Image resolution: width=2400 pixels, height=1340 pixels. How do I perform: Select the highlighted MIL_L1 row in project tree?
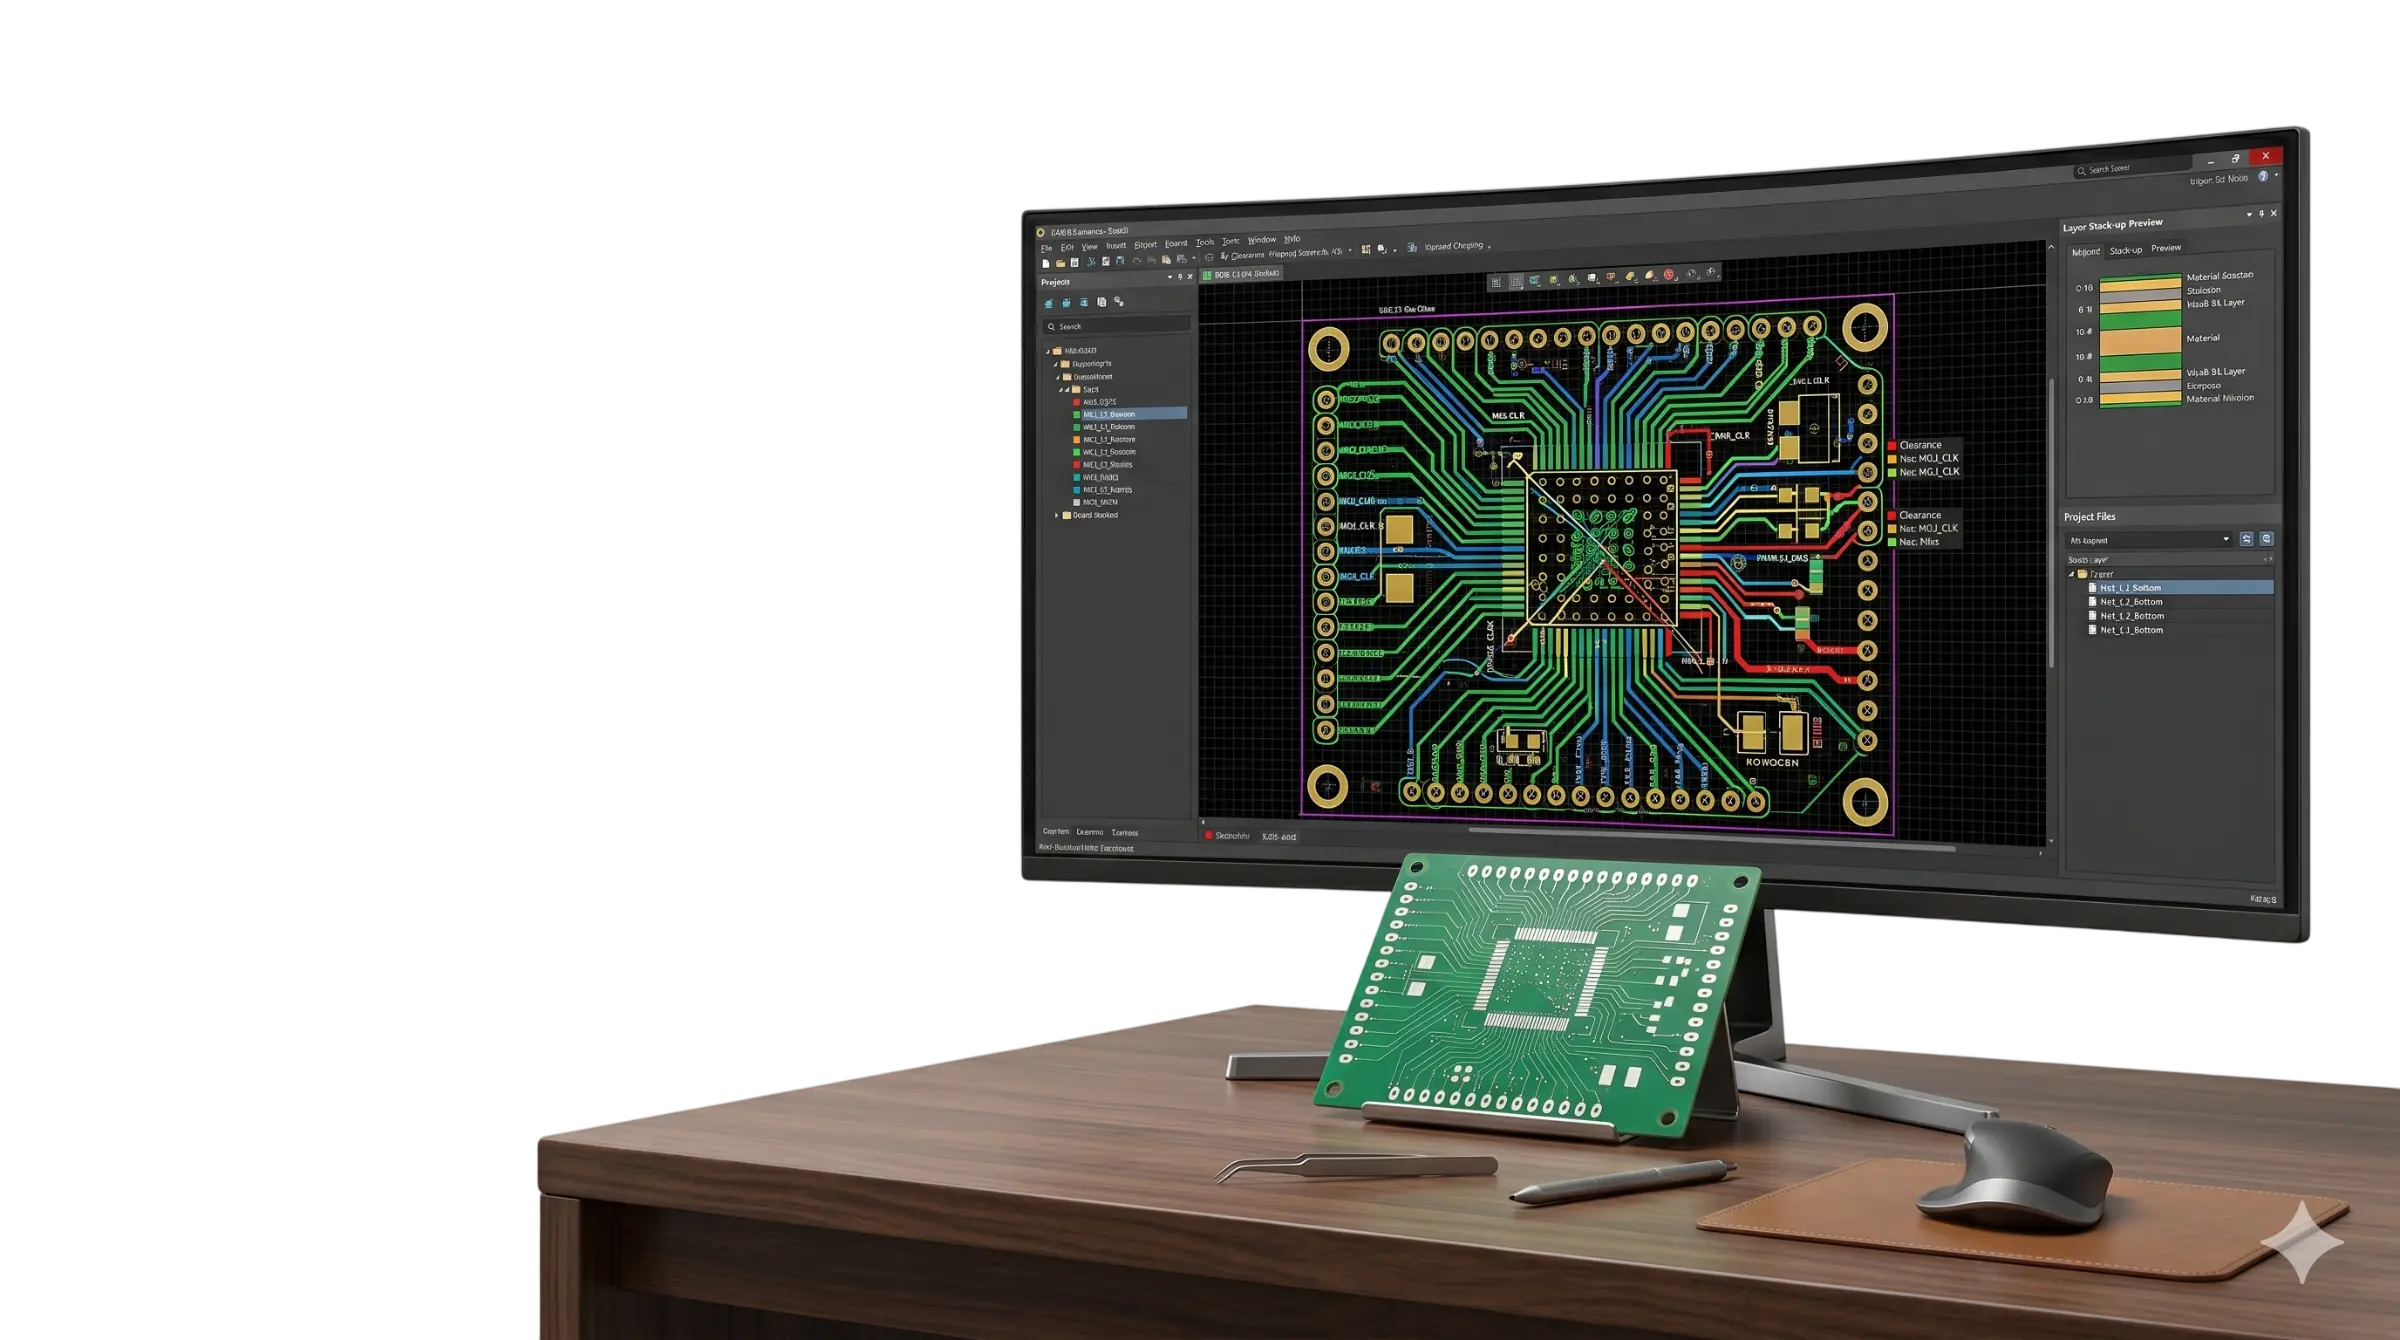(x=1128, y=414)
